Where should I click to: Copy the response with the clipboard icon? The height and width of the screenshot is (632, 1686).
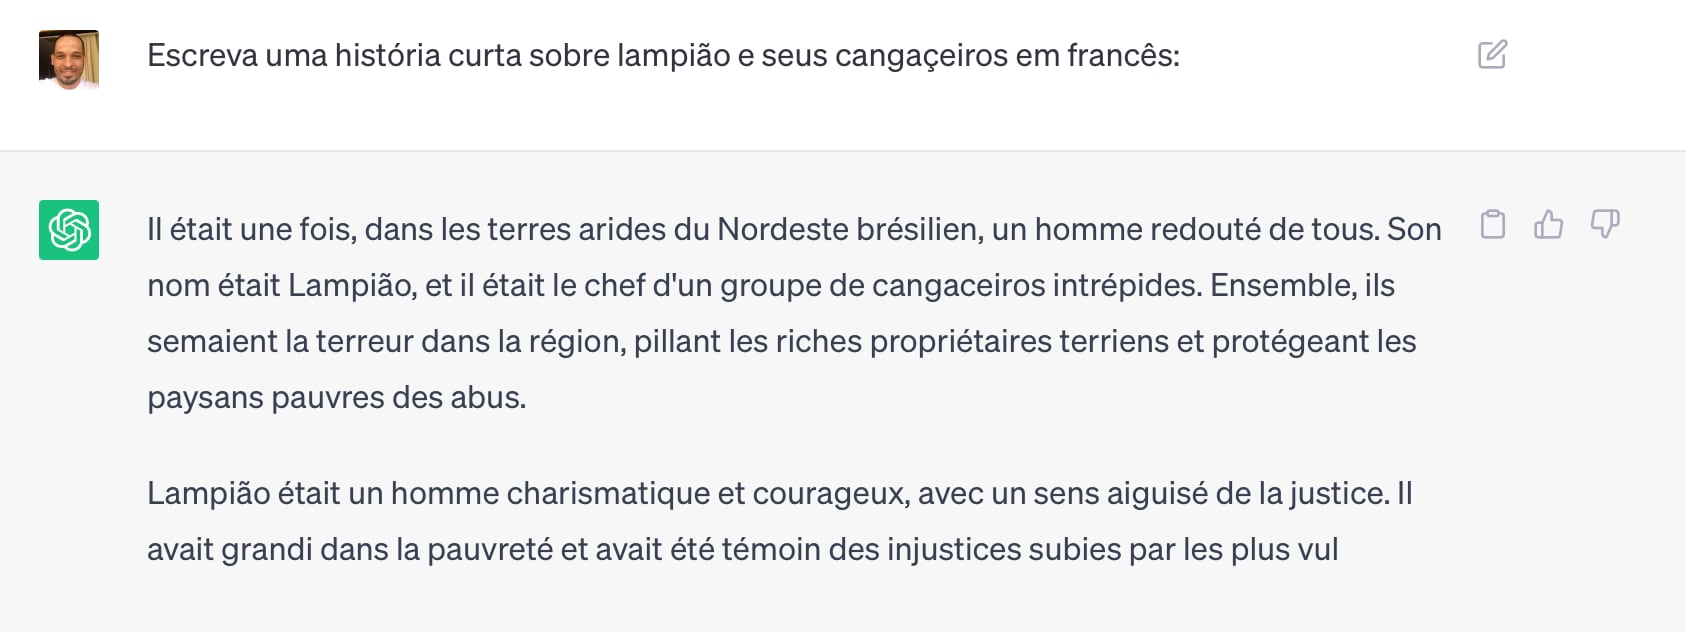point(1493,224)
